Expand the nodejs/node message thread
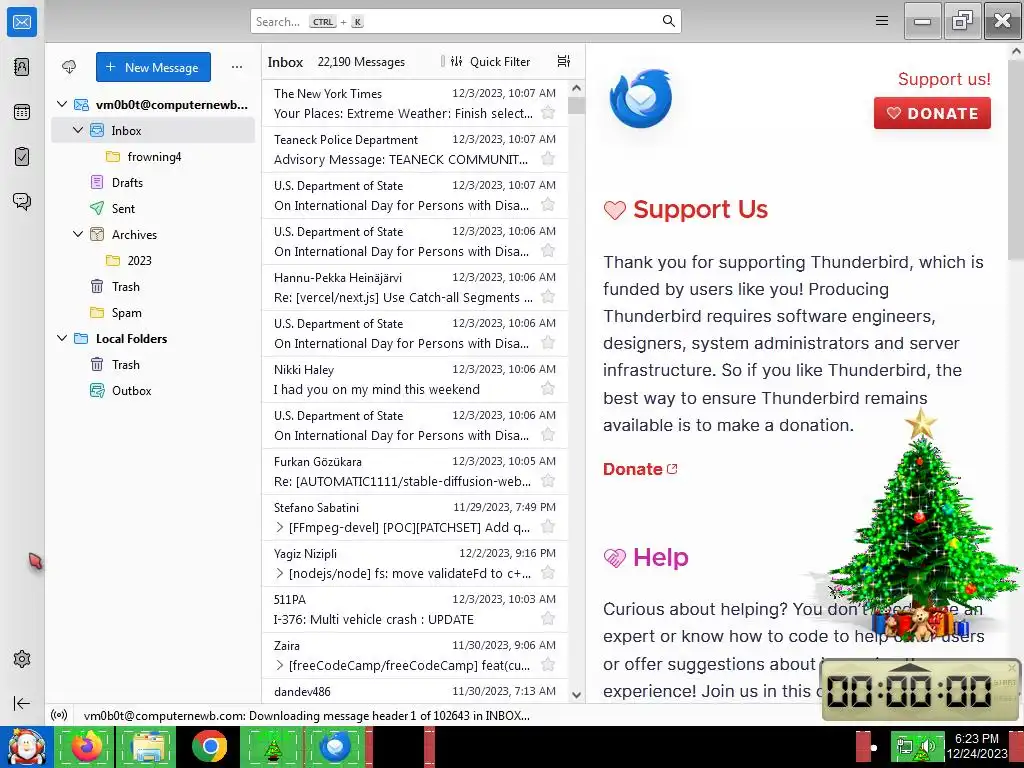 pyautogui.click(x=280, y=573)
